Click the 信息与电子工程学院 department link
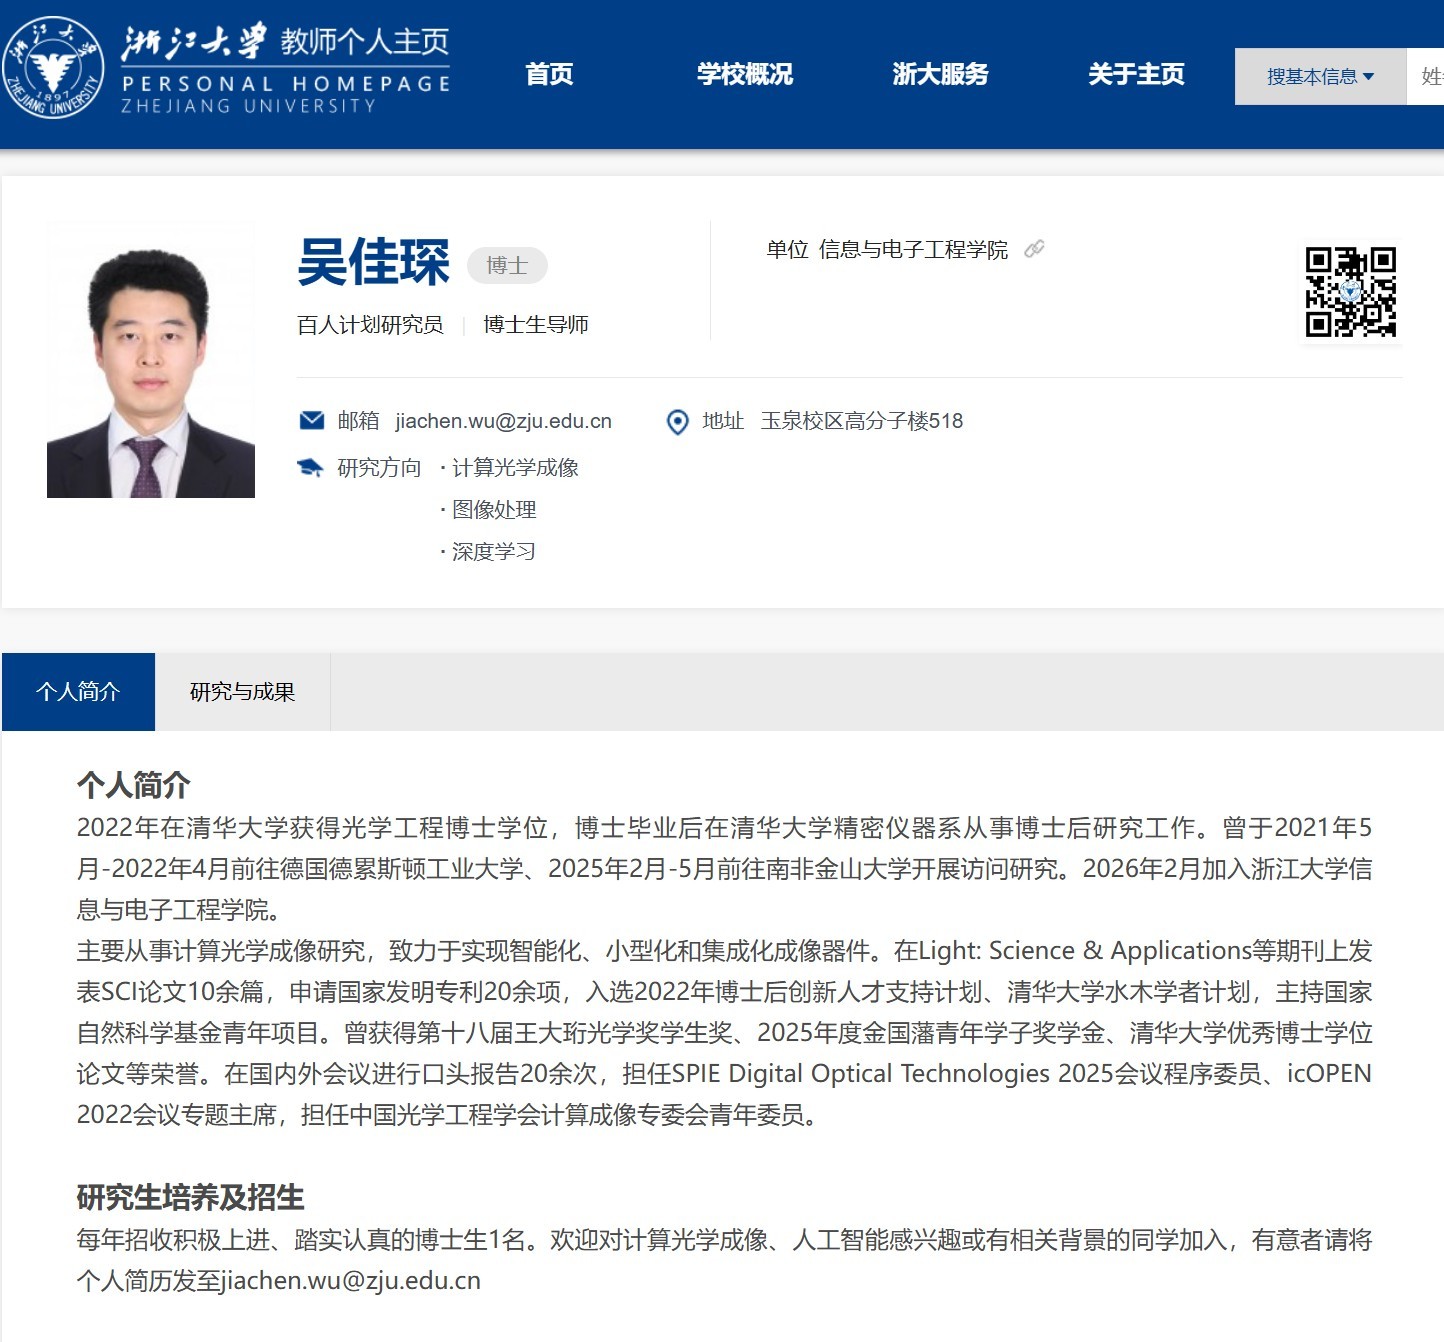 click(913, 250)
